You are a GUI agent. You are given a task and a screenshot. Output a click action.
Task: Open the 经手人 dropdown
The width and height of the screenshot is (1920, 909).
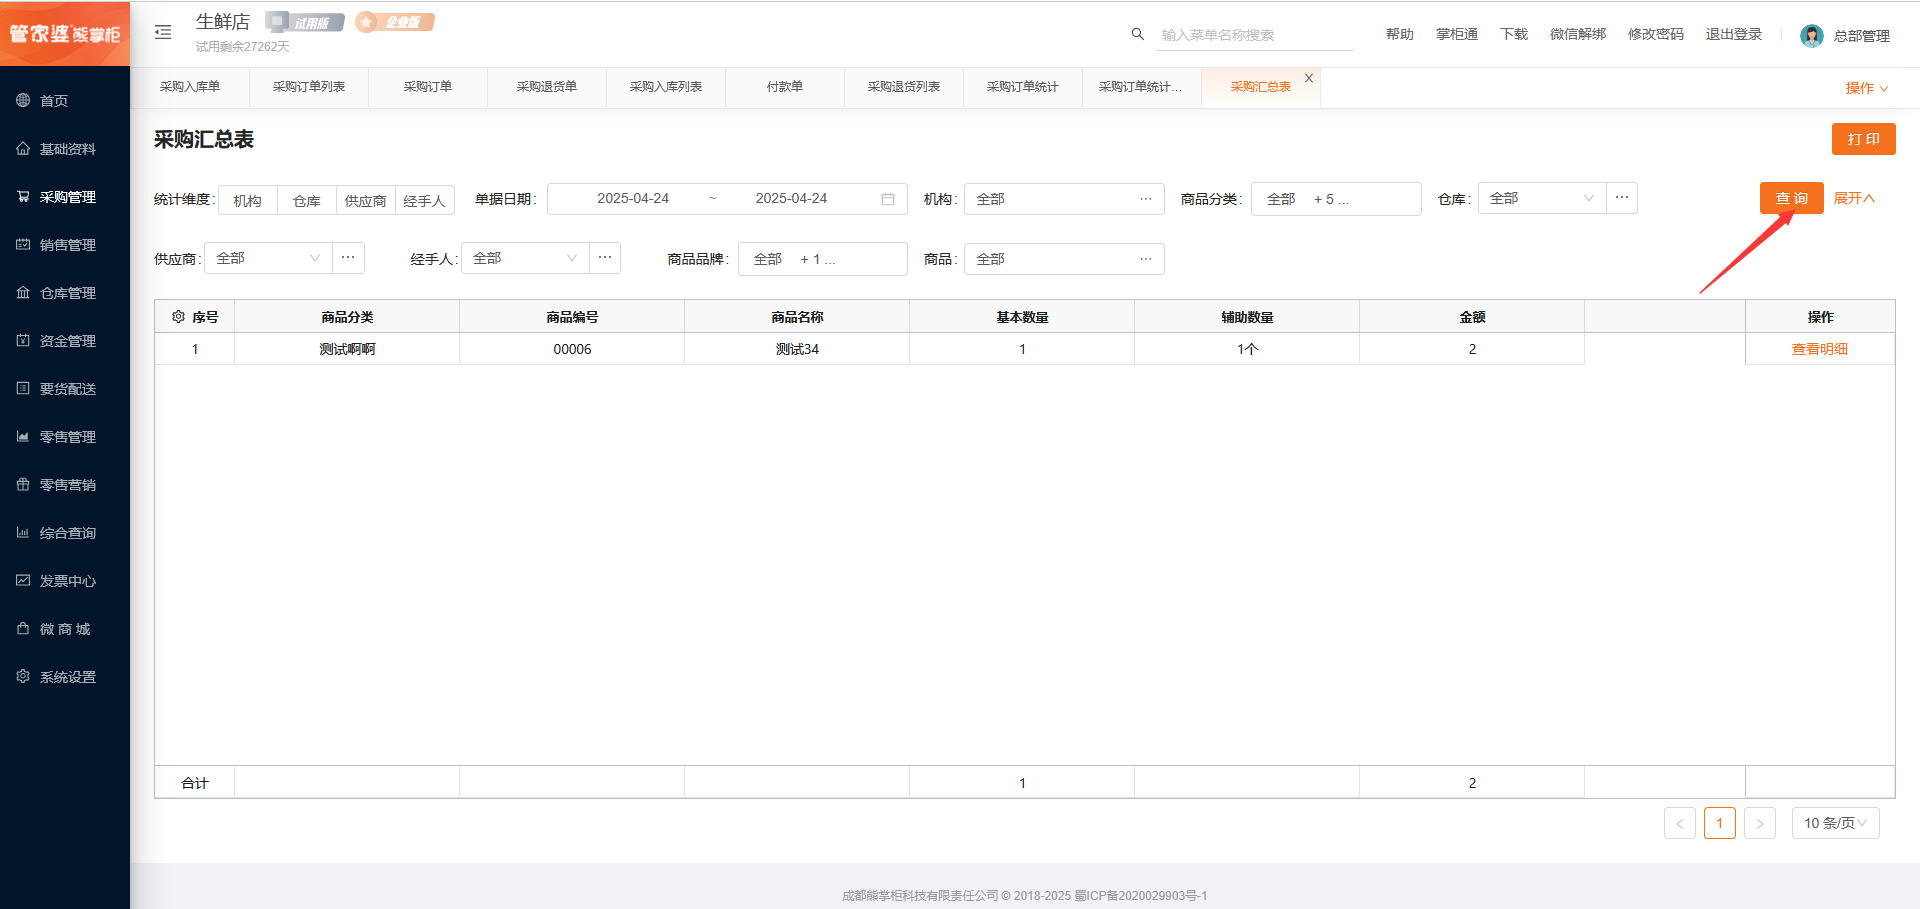coord(525,258)
